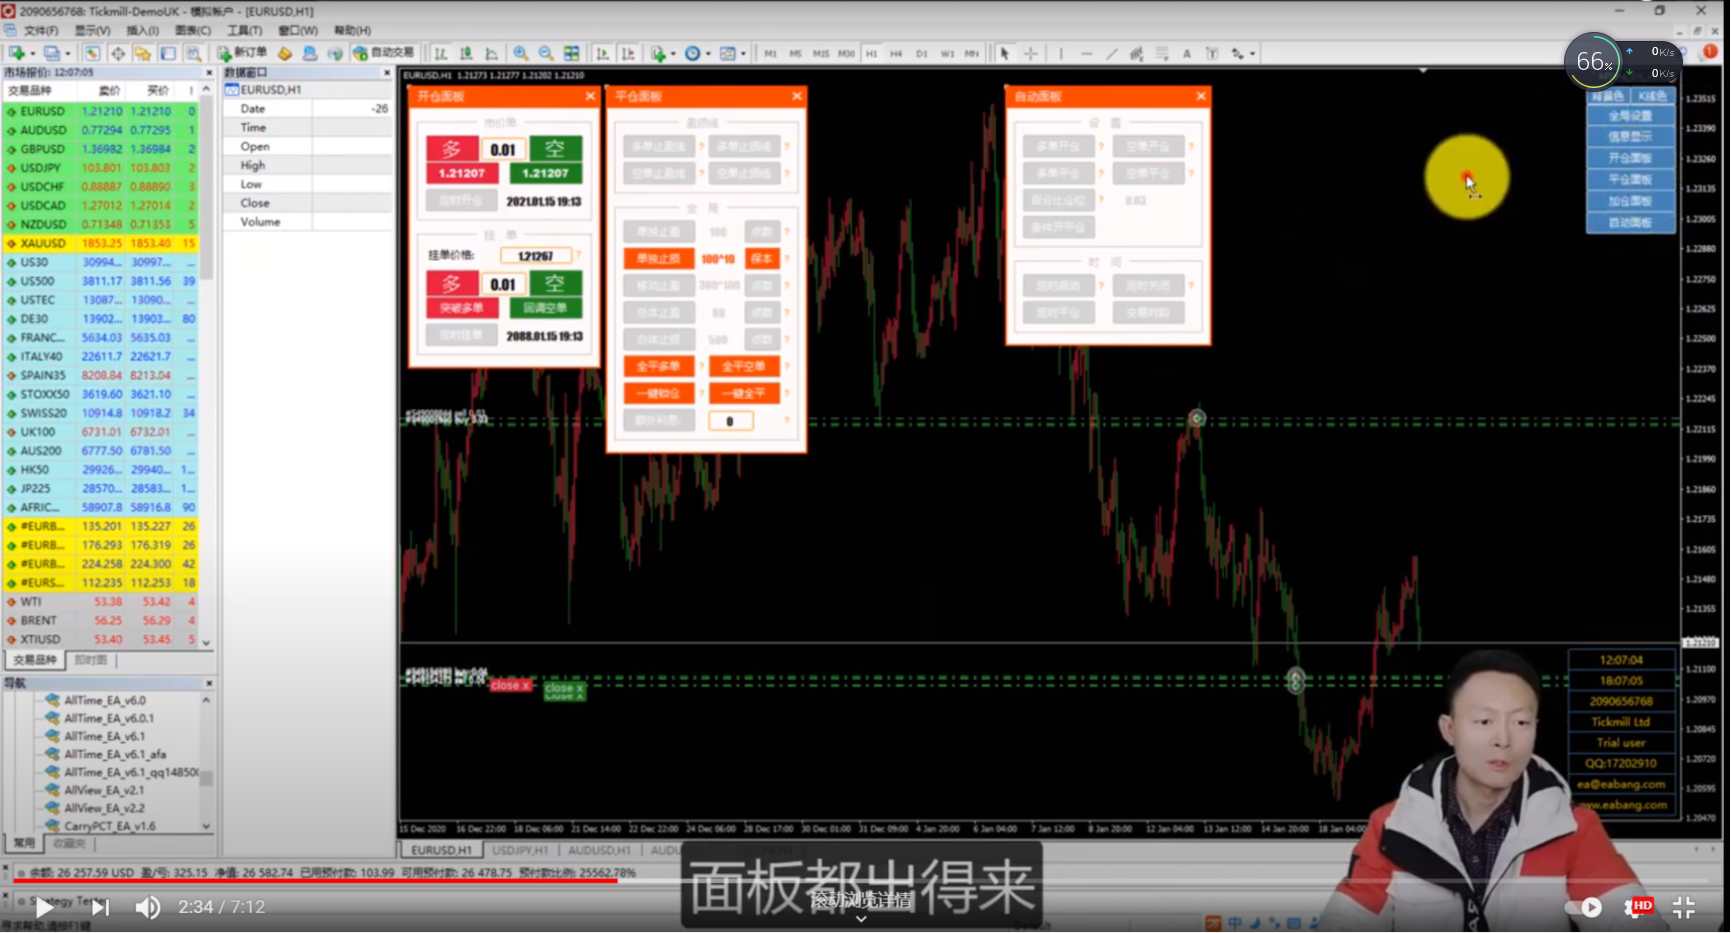Select the W1 timeframe button

(946, 53)
